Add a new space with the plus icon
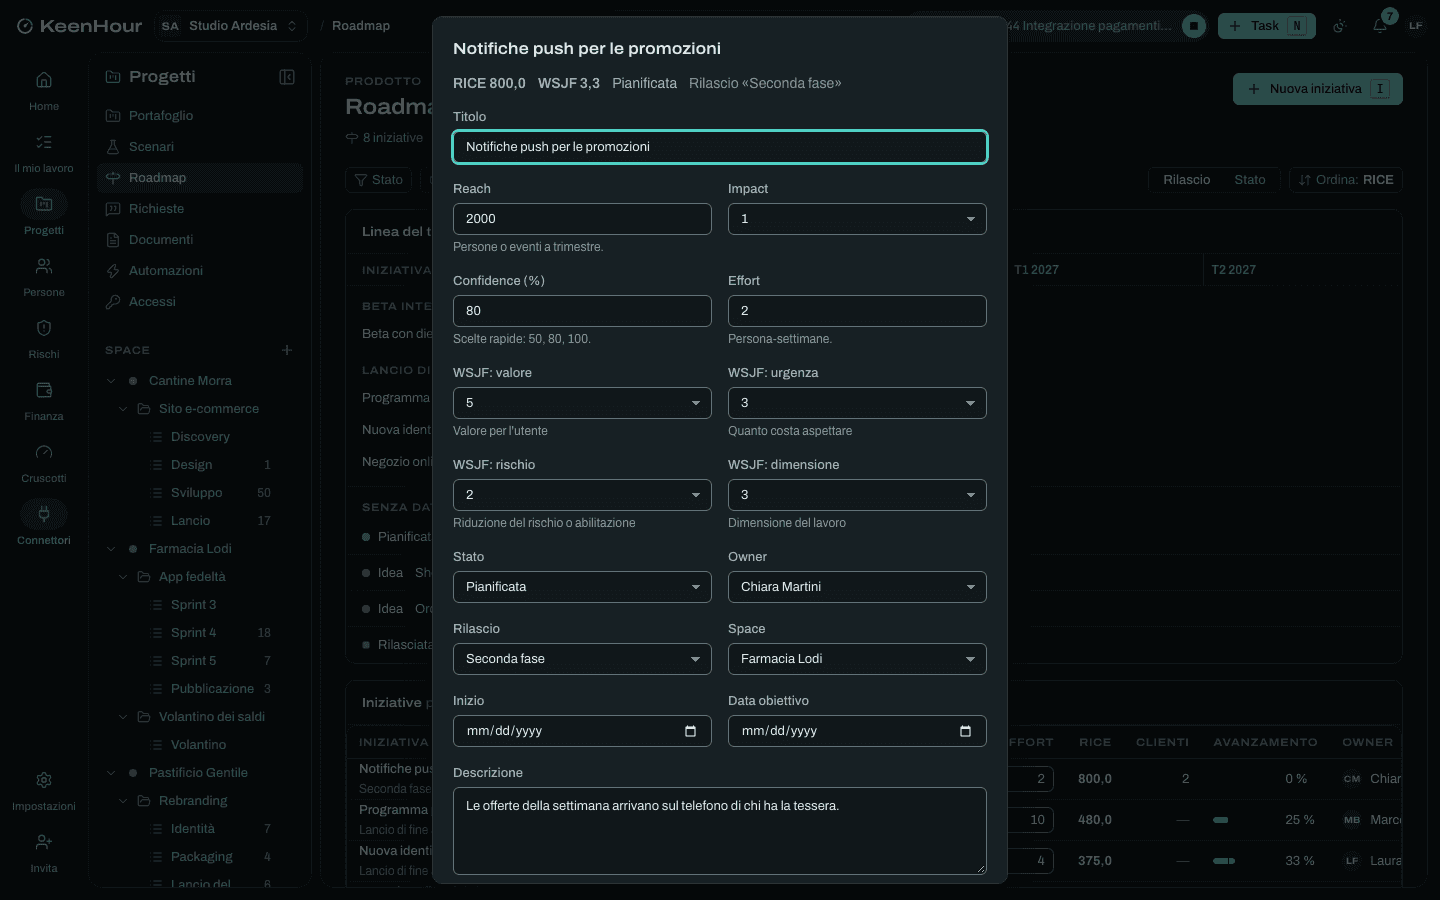The width and height of the screenshot is (1440, 900). (x=287, y=350)
